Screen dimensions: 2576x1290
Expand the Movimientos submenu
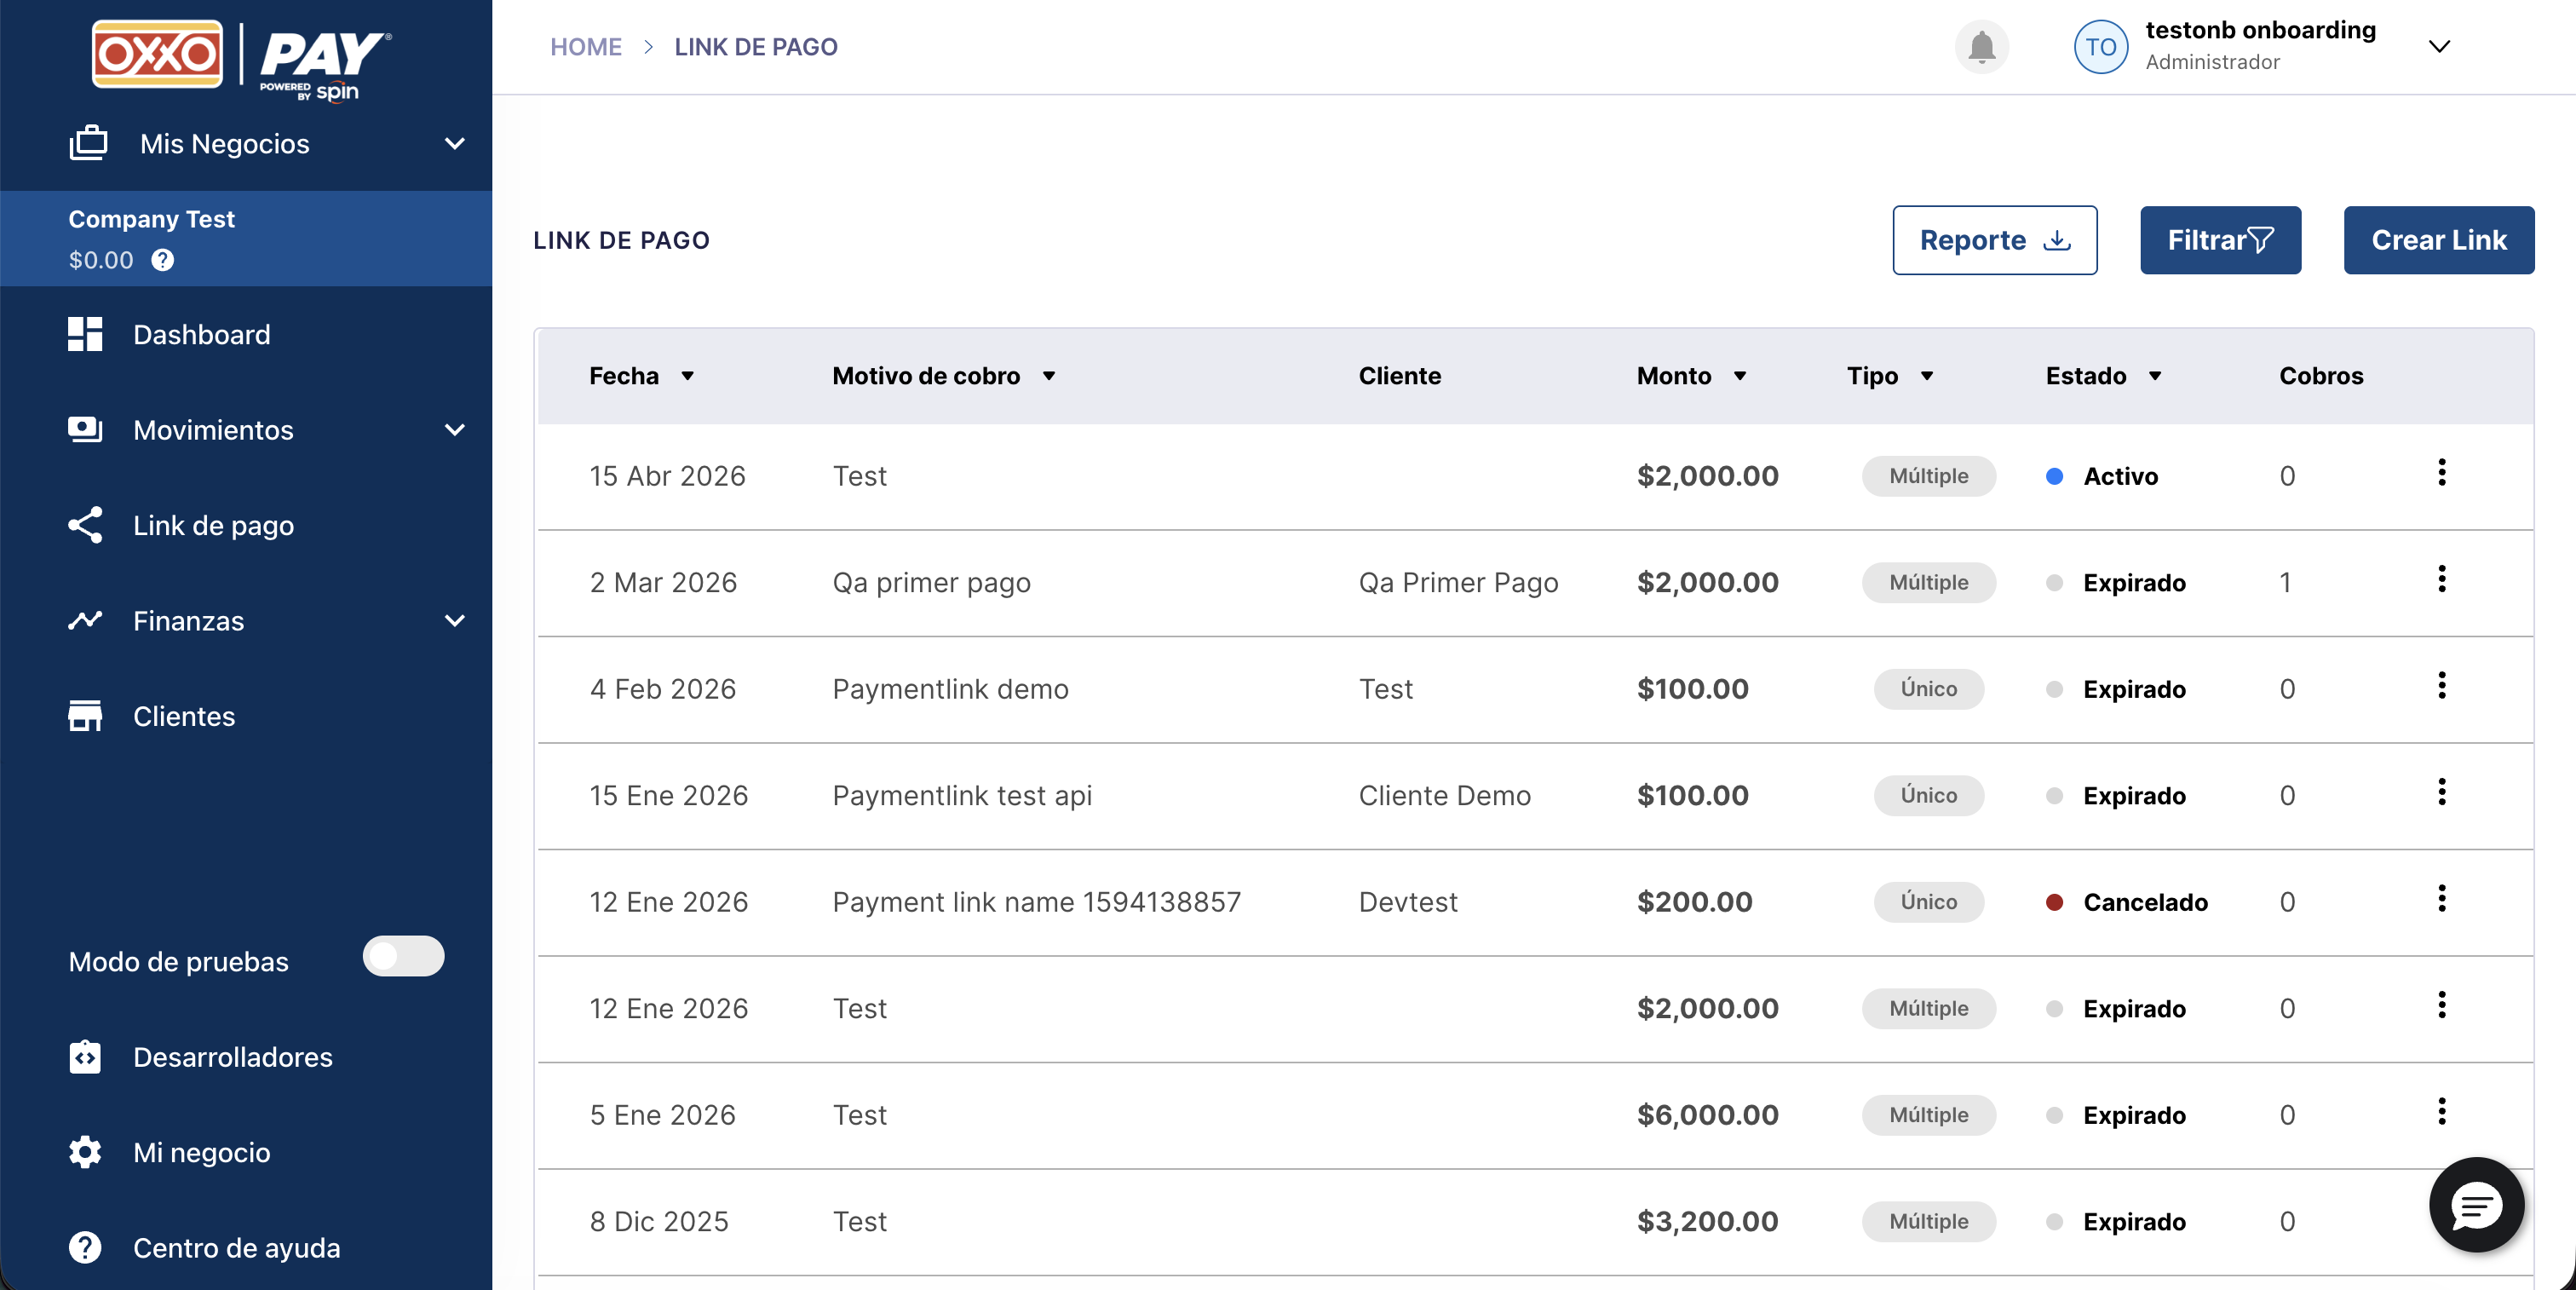[454, 430]
